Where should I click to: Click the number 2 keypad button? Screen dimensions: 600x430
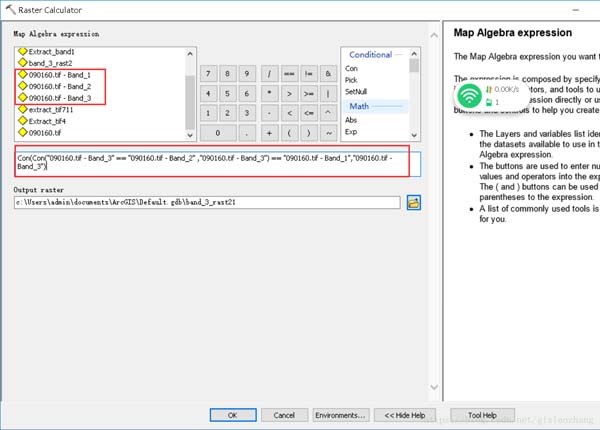227,113
